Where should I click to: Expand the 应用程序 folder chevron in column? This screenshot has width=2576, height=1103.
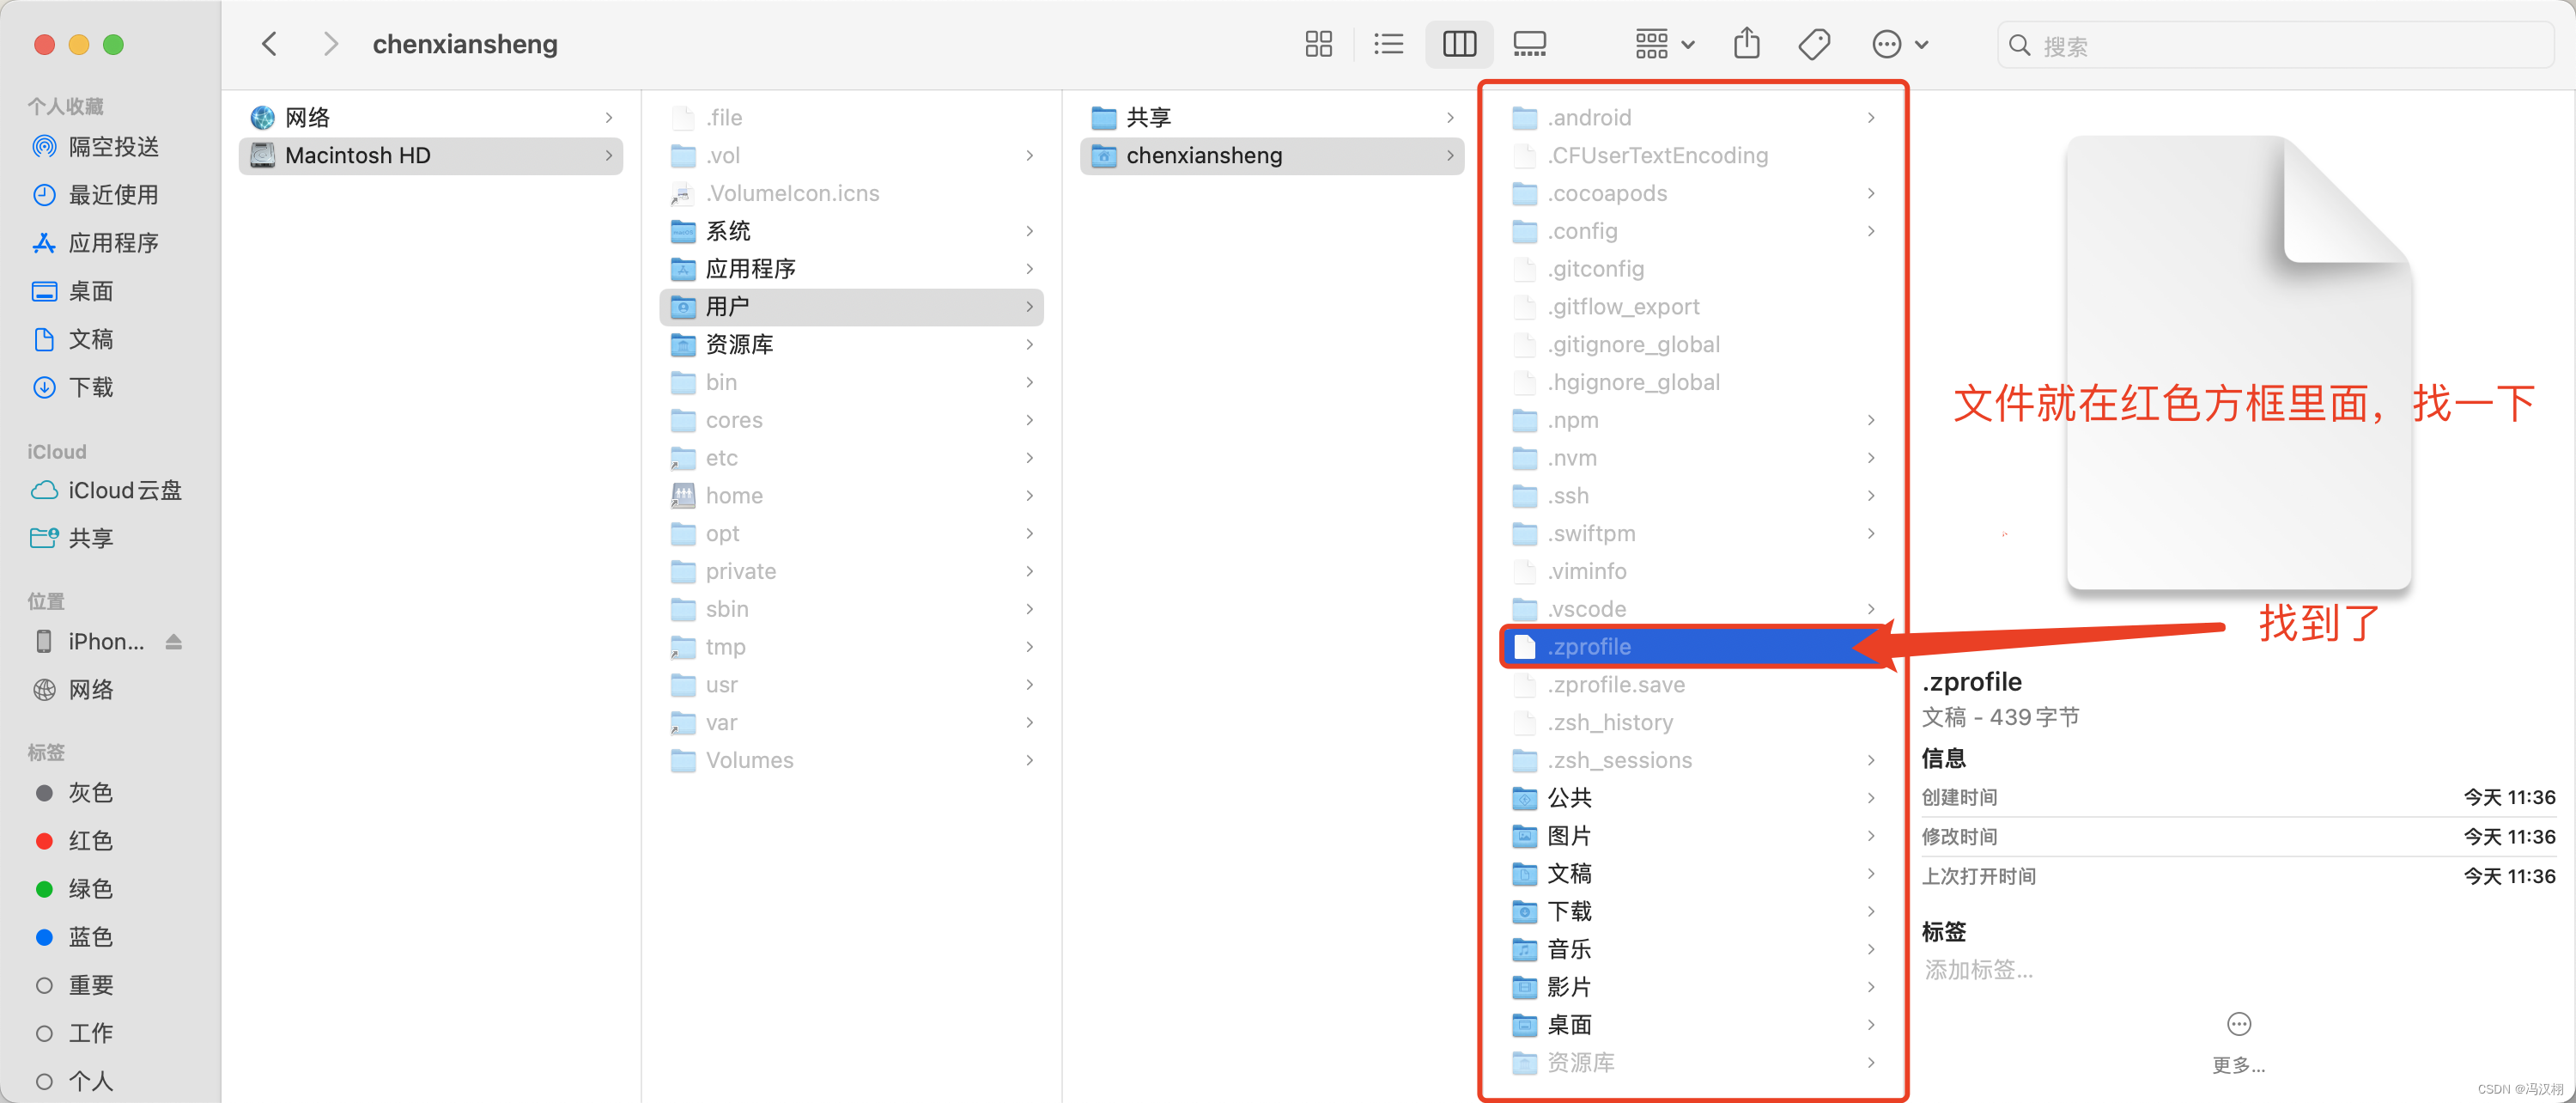pos(1029,269)
